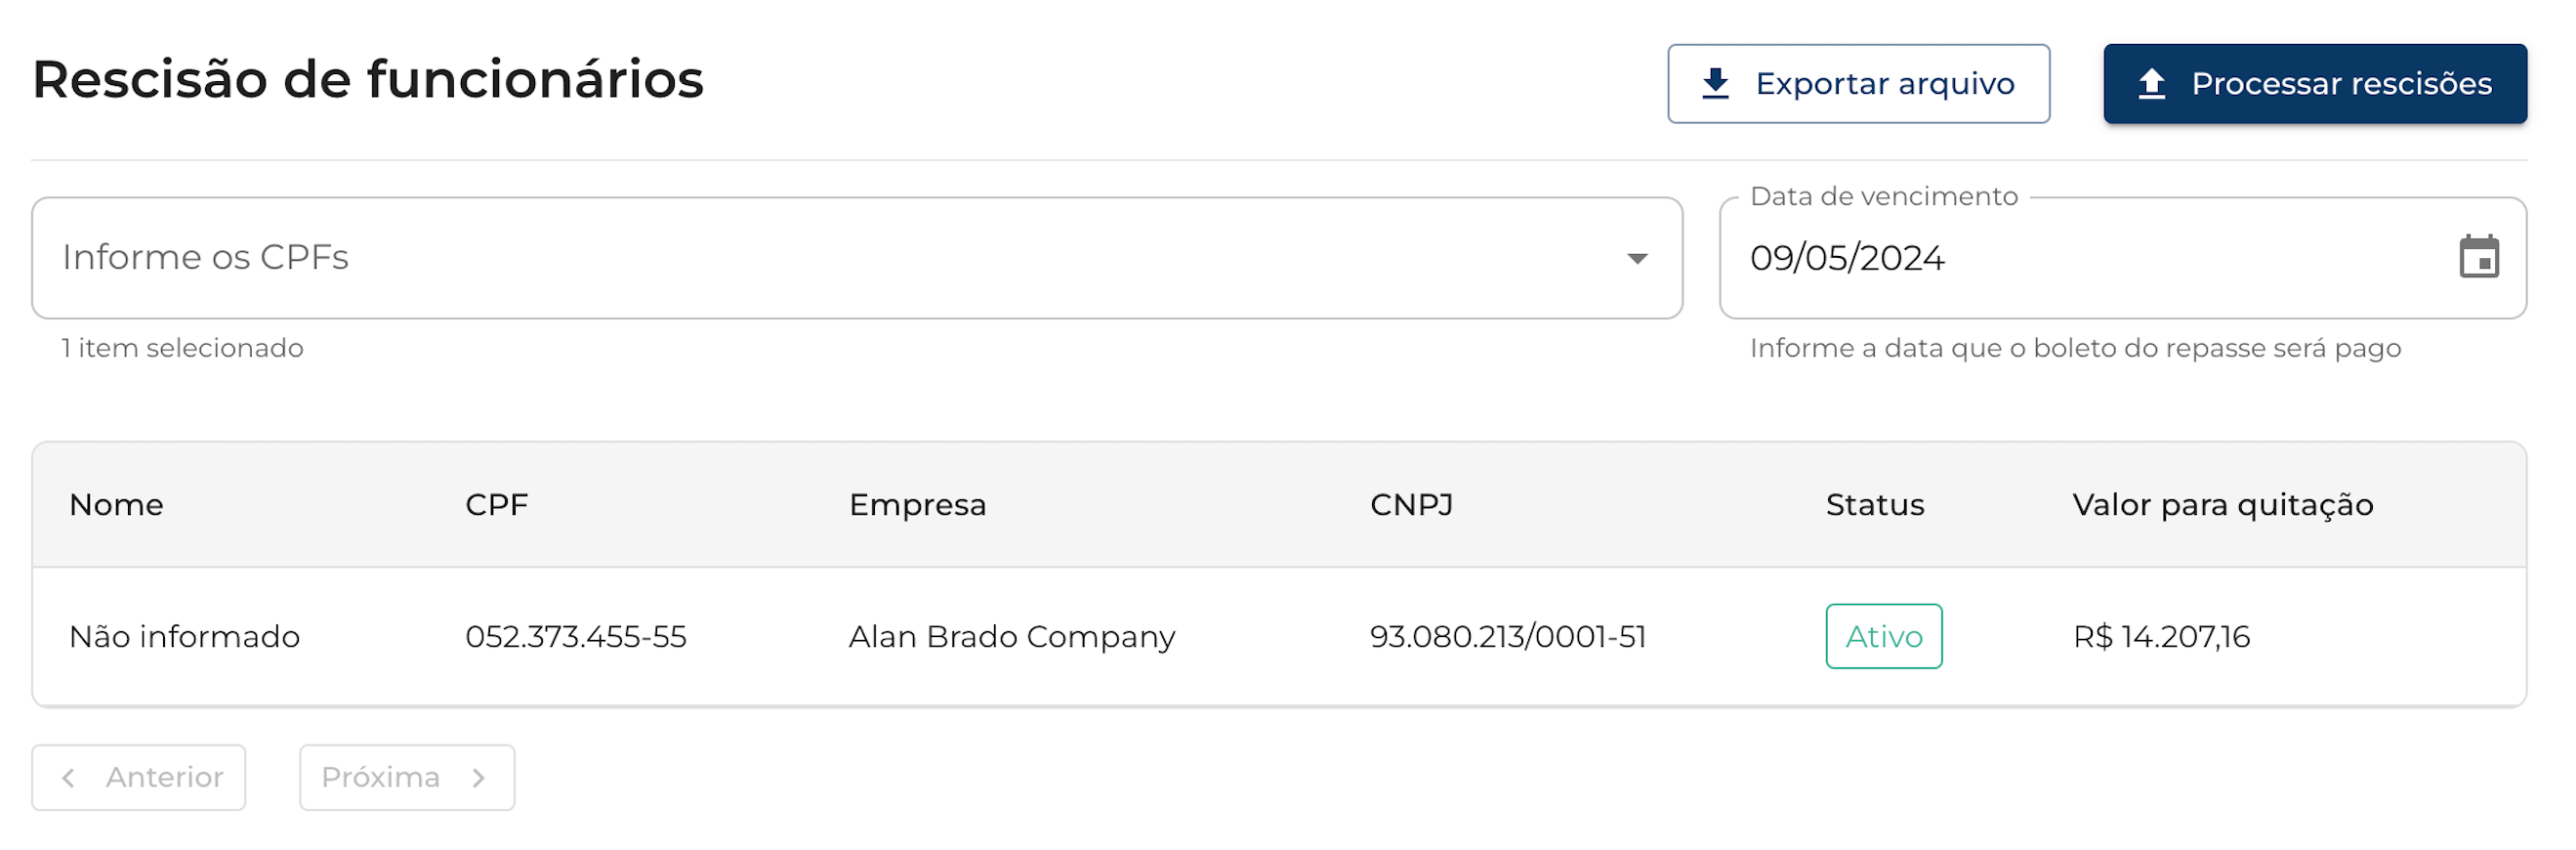This screenshot has width=2576, height=850.
Task: Click the CPF column header
Action: click(496, 505)
